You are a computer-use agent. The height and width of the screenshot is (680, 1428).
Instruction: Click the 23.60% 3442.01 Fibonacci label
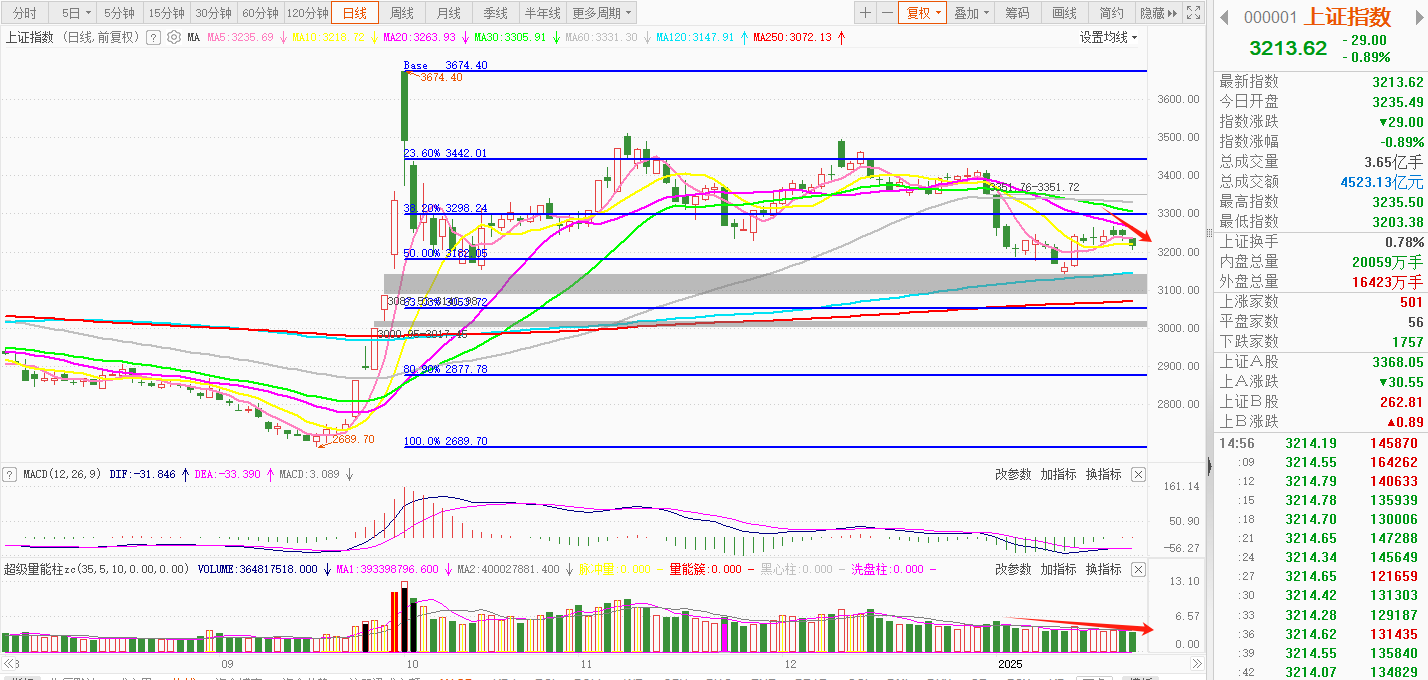[445, 153]
